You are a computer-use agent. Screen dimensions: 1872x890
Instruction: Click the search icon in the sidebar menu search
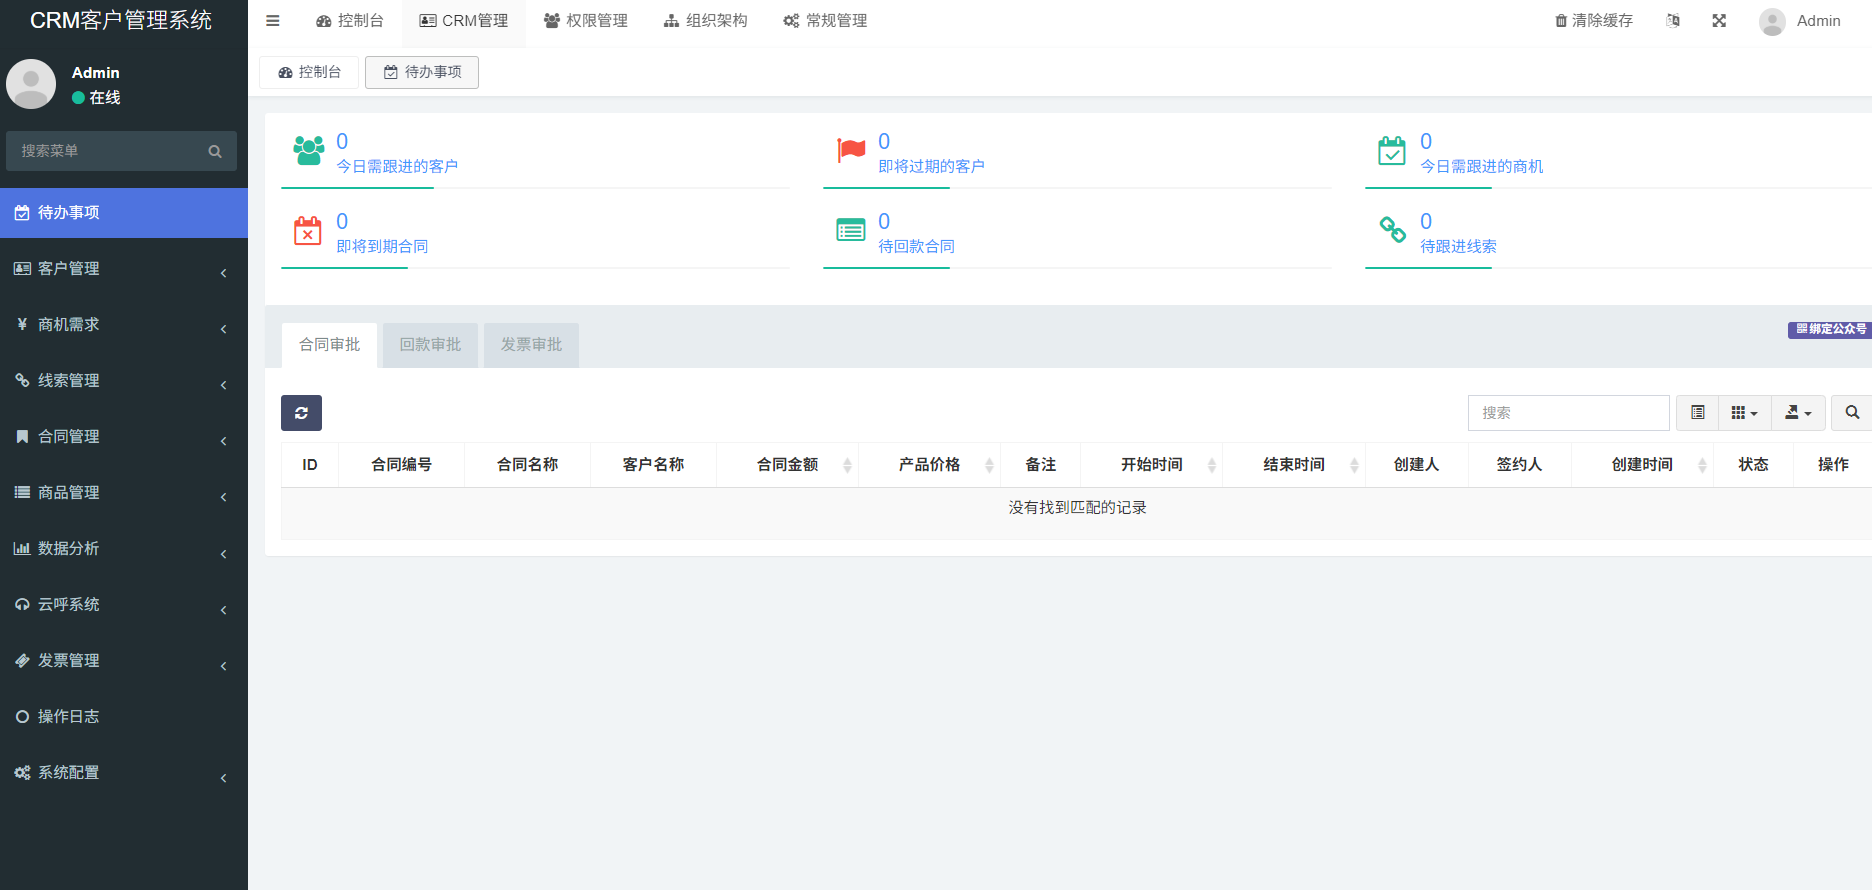click(x=215, y=151)
